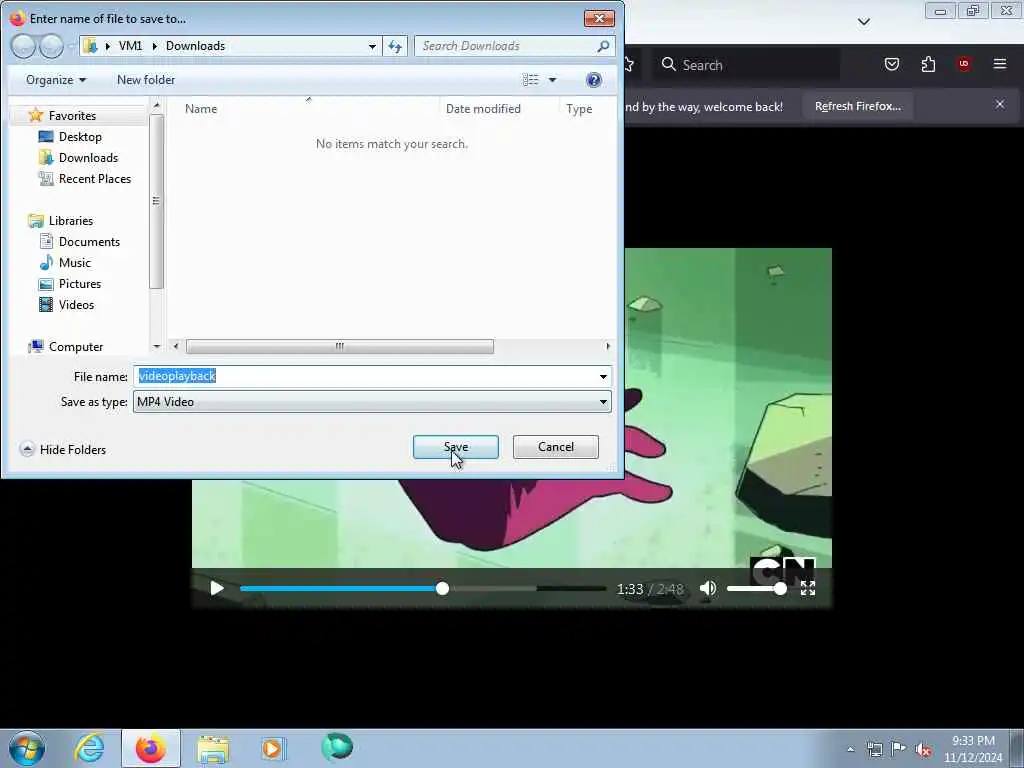Open Recent Places
The height and width of the screenshot is (768, 1024).
pyautogui.click(x=95, y=178)
